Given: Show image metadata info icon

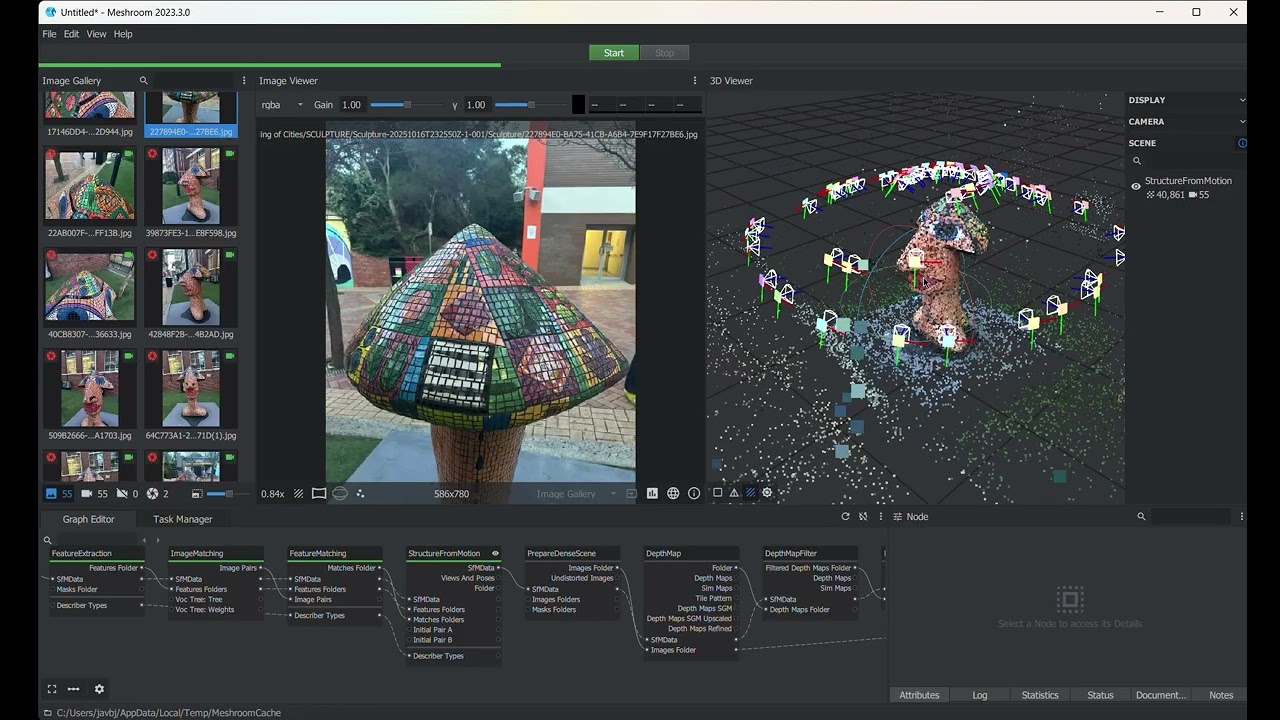Looking at the screenshot, I should [x=694, y=493].
